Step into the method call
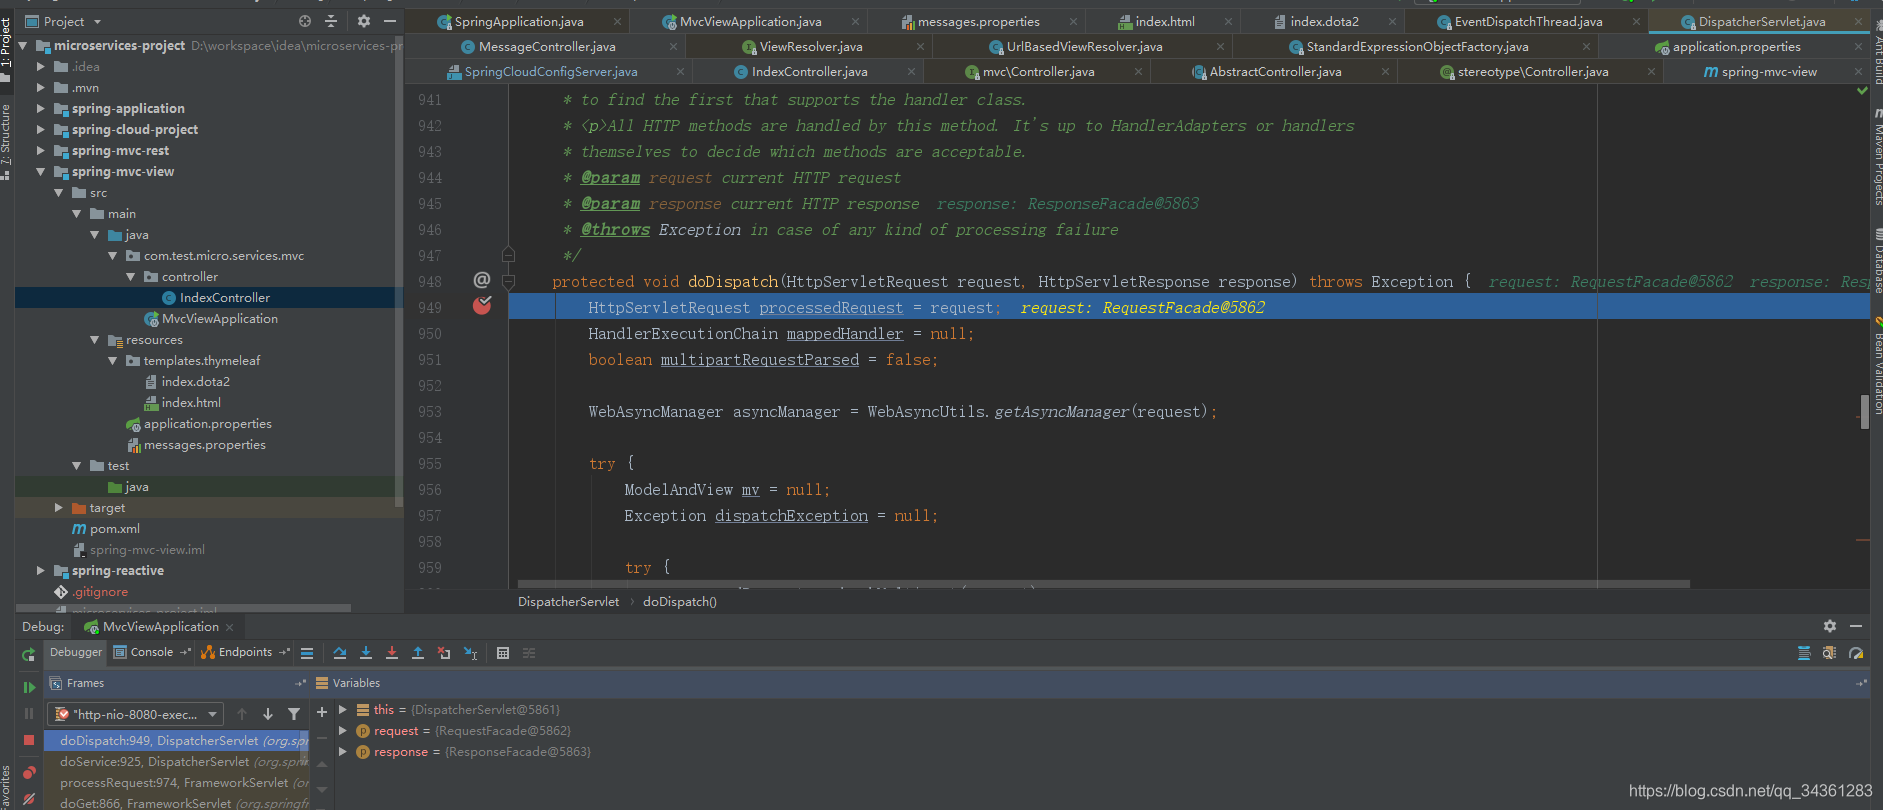This screenshot has height=810, width=1883. pyautogui.click(x=366, y=653)
